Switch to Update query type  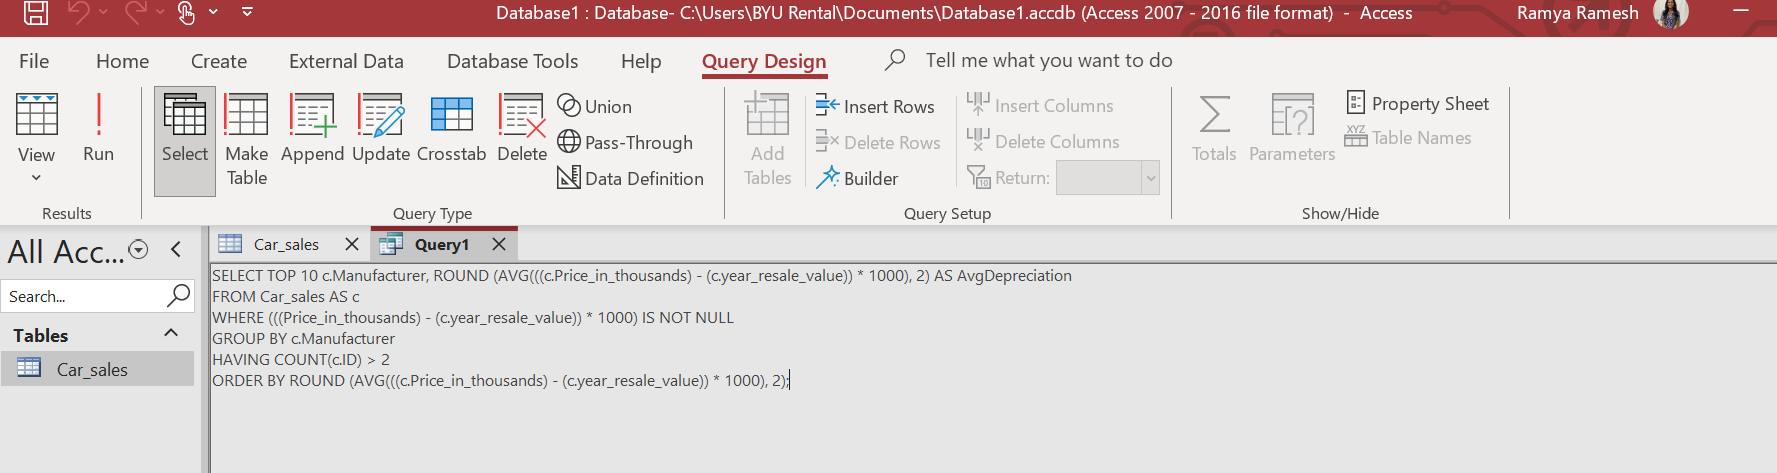[380, 127]
